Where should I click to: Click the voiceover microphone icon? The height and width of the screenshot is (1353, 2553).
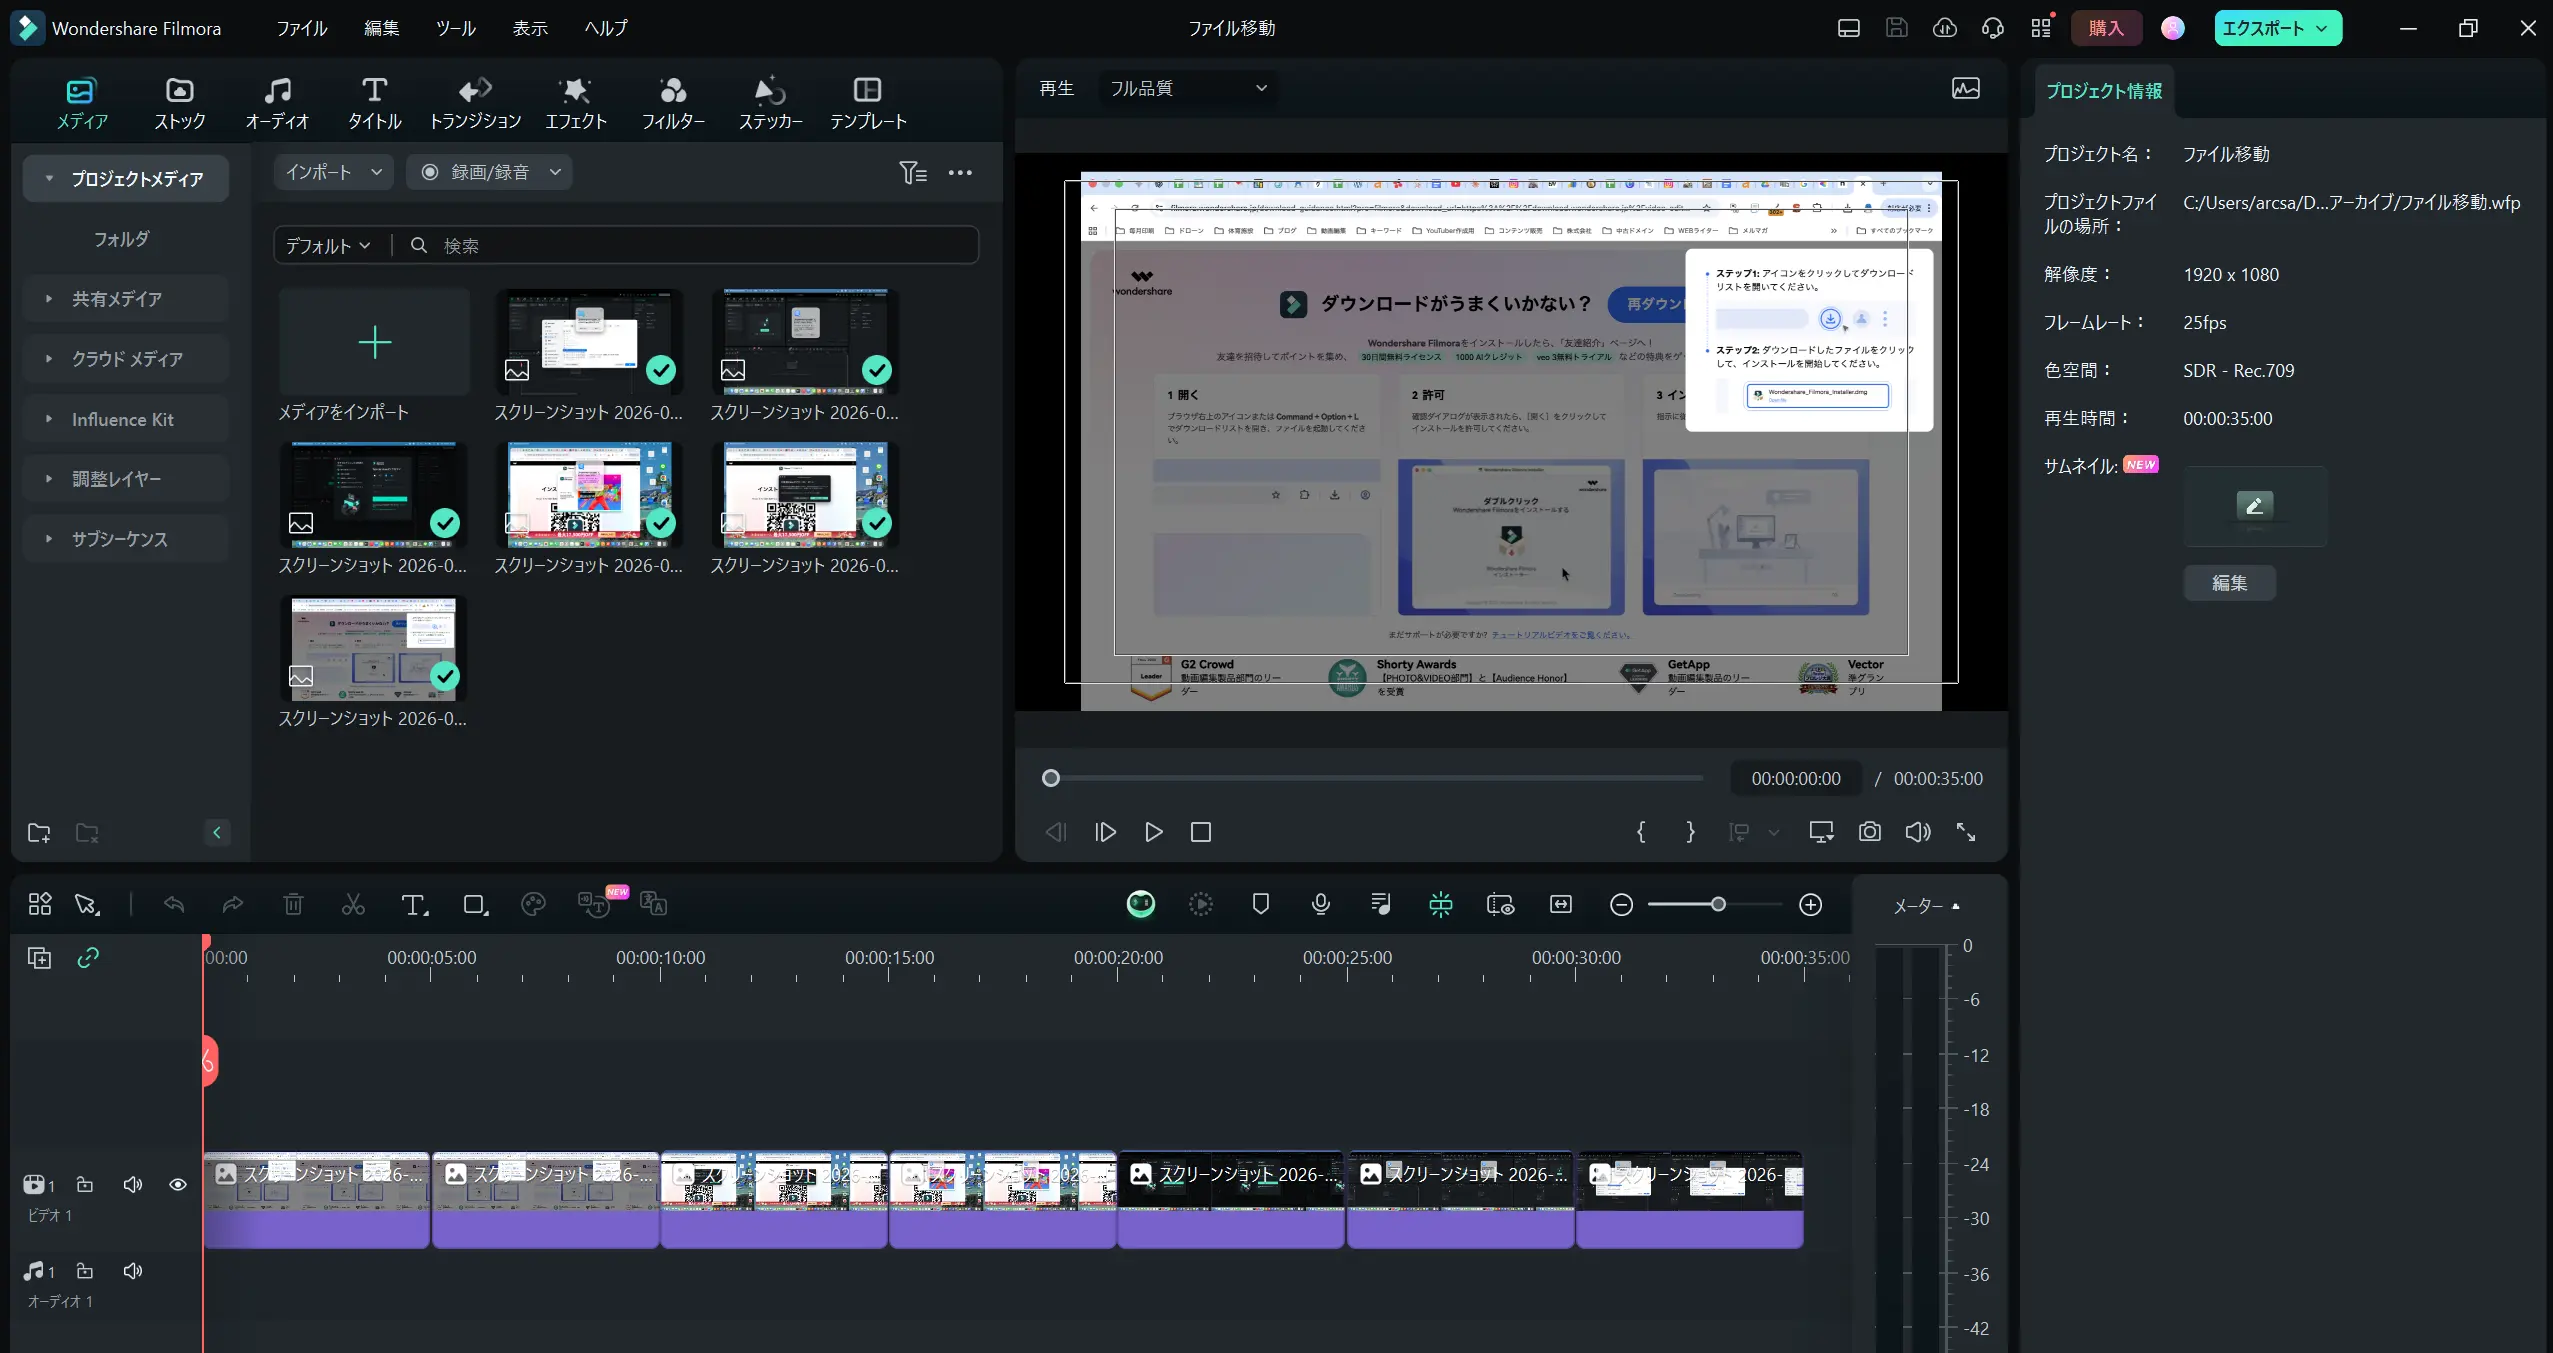point(1320,905)
